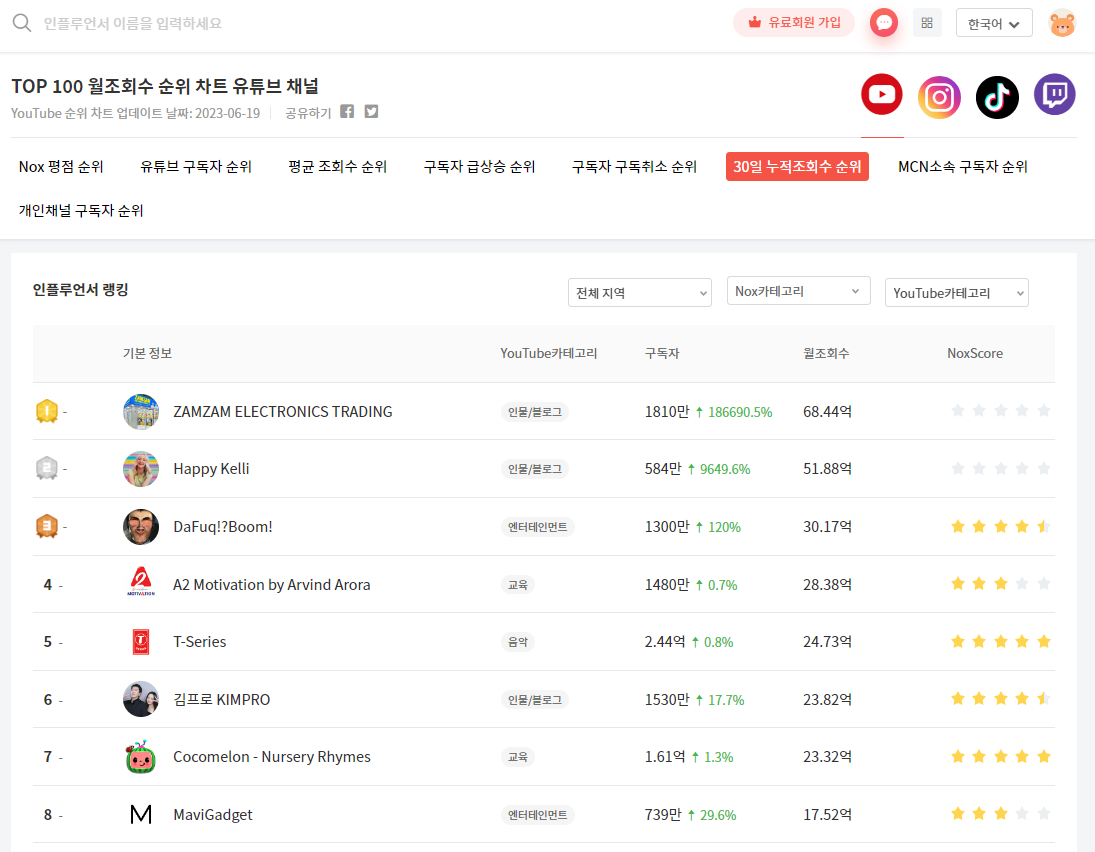This screenshot has height=852, width=1095.
Task: Click the 186690.5% growth value
Action: (x=740, y=412)
